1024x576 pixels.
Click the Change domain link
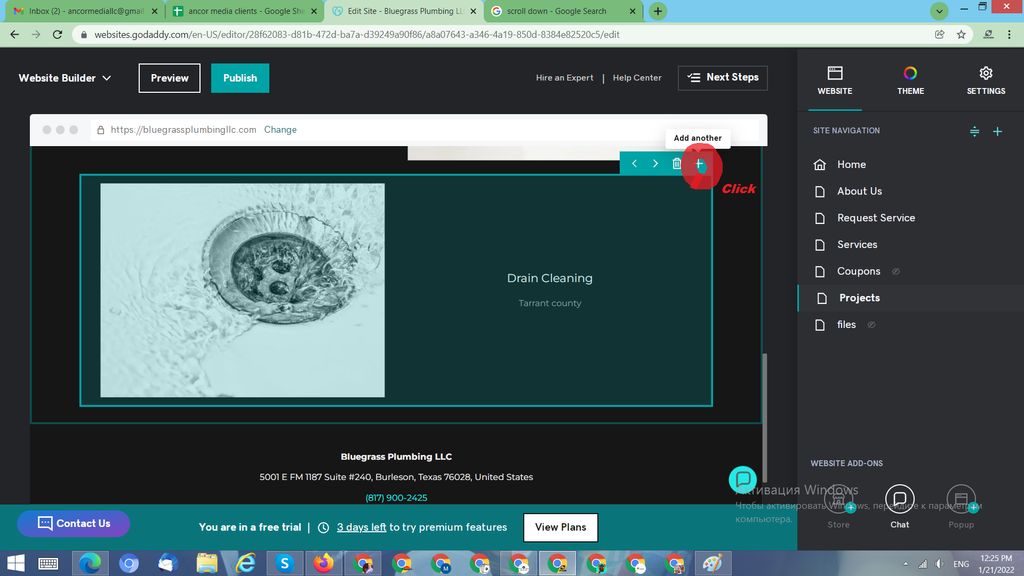(x=280, y=130)
